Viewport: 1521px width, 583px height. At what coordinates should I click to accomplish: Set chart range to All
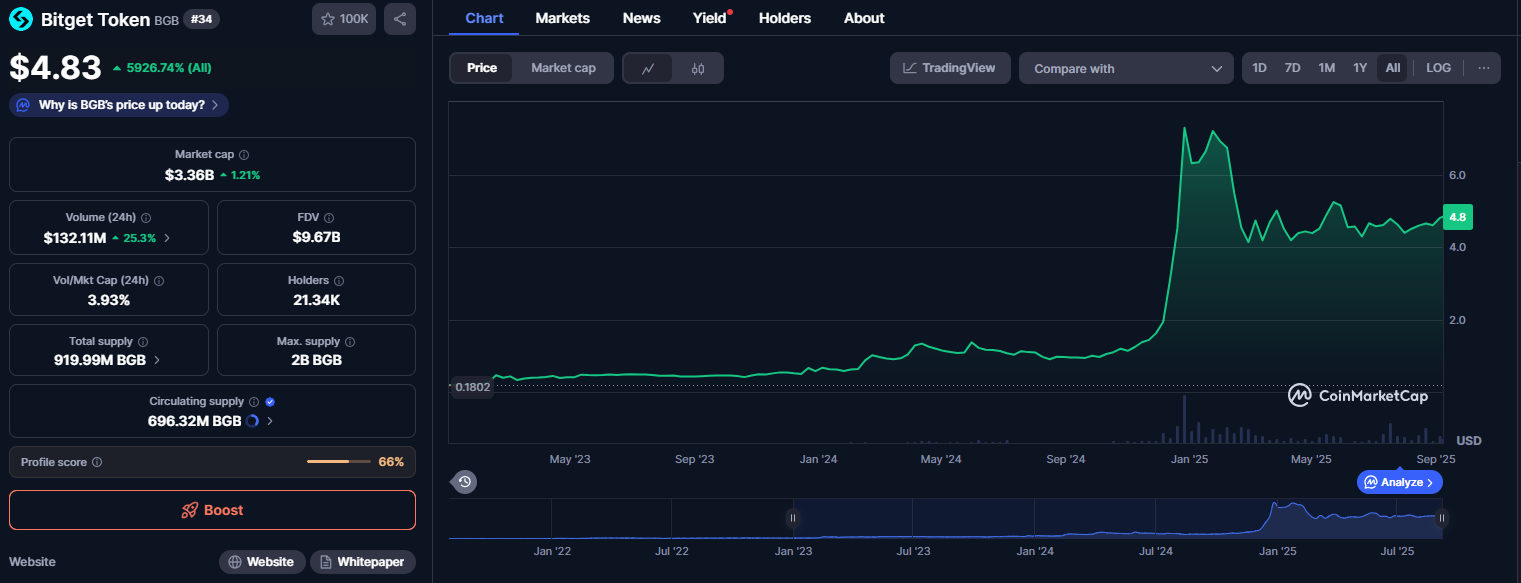click(1393, 68)
